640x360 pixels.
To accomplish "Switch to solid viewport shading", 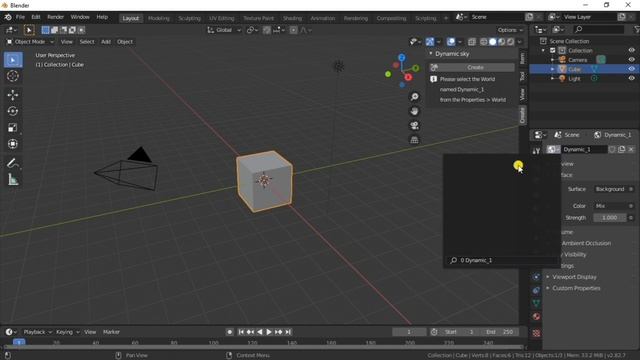I will 493,42.
